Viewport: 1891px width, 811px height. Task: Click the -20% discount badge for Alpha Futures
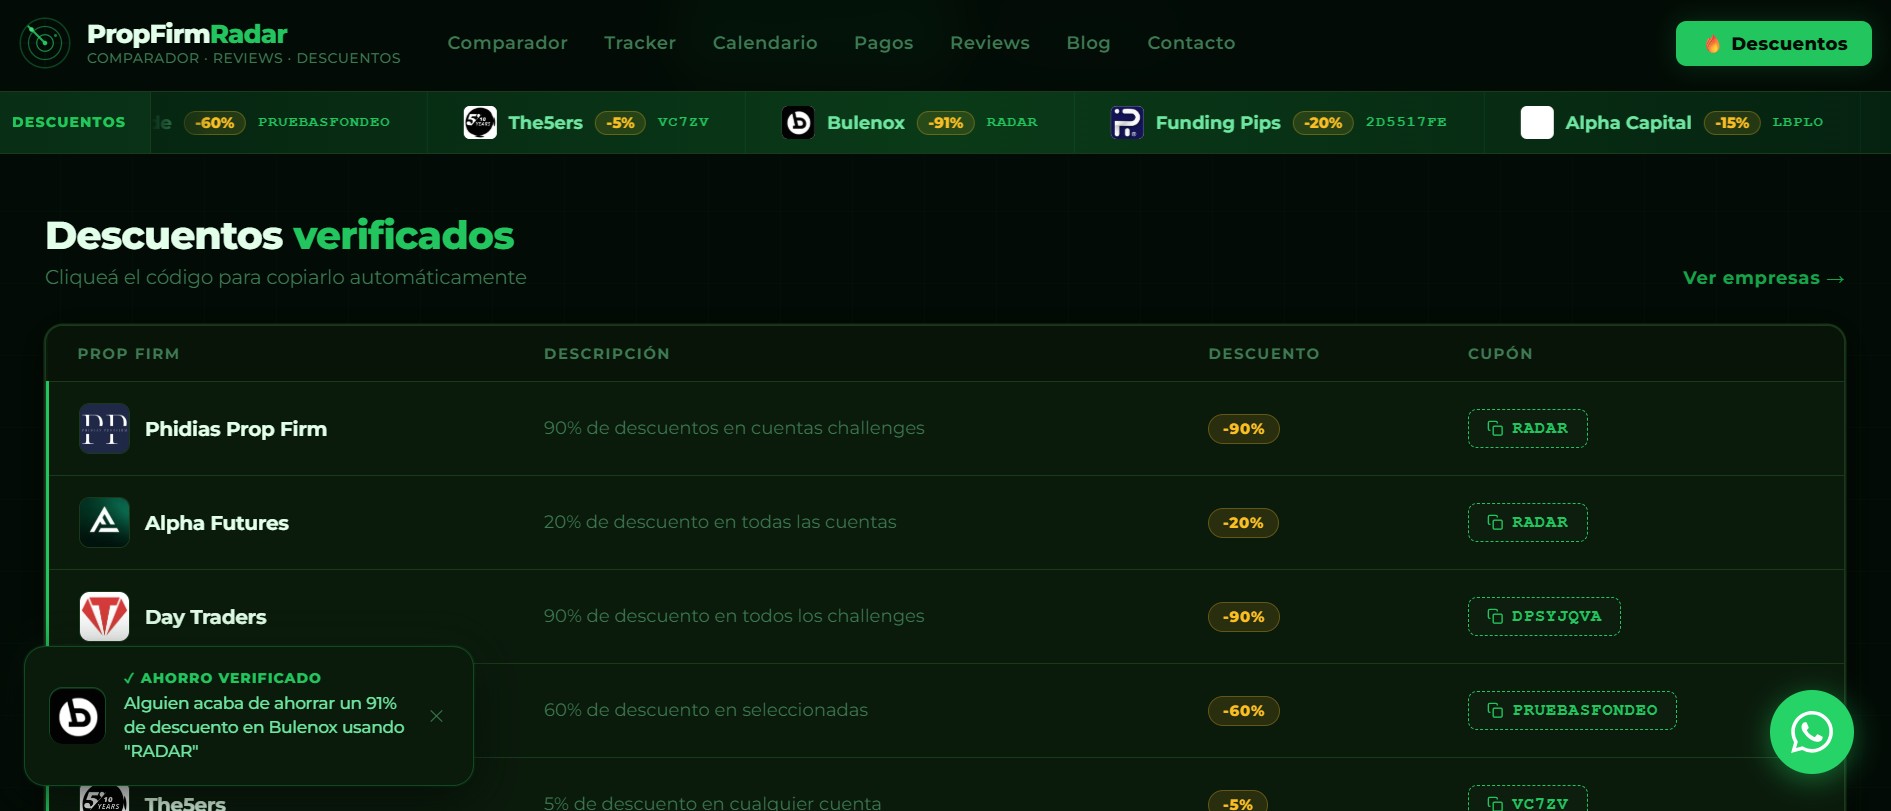(x=1243, y=523)
